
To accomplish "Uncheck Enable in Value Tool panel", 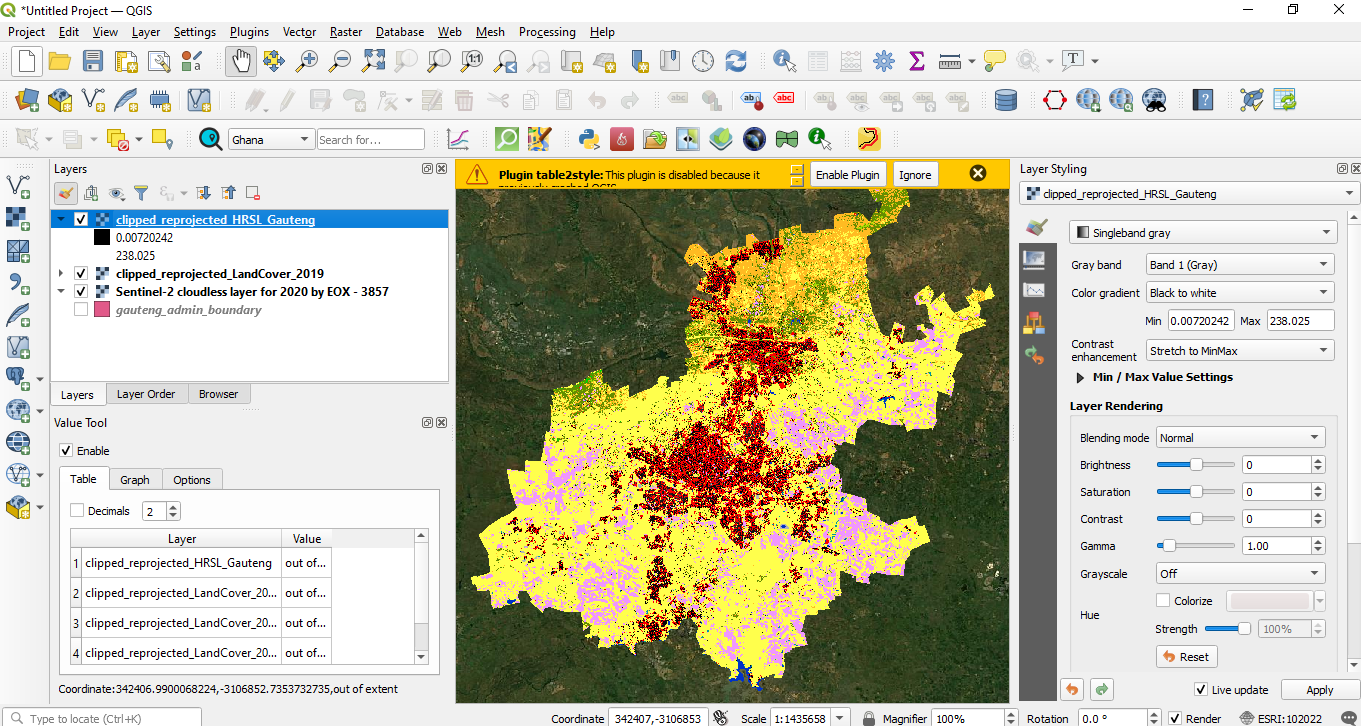I will tap(66, 450).
